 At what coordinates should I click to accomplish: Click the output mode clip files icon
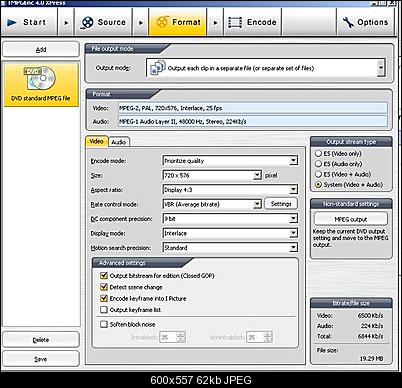click(158, 67)
